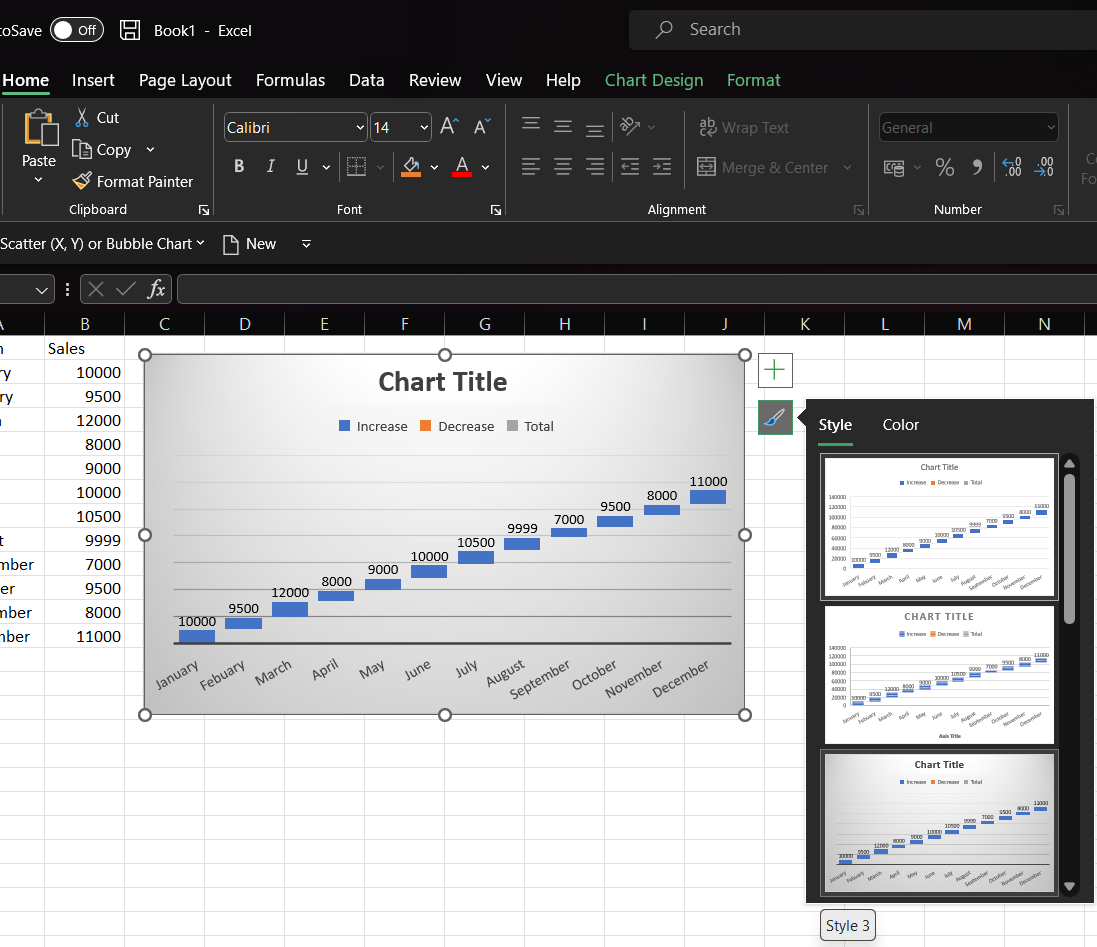
Task: Open the Insert ribbon tab
Action: click(93, 80)
